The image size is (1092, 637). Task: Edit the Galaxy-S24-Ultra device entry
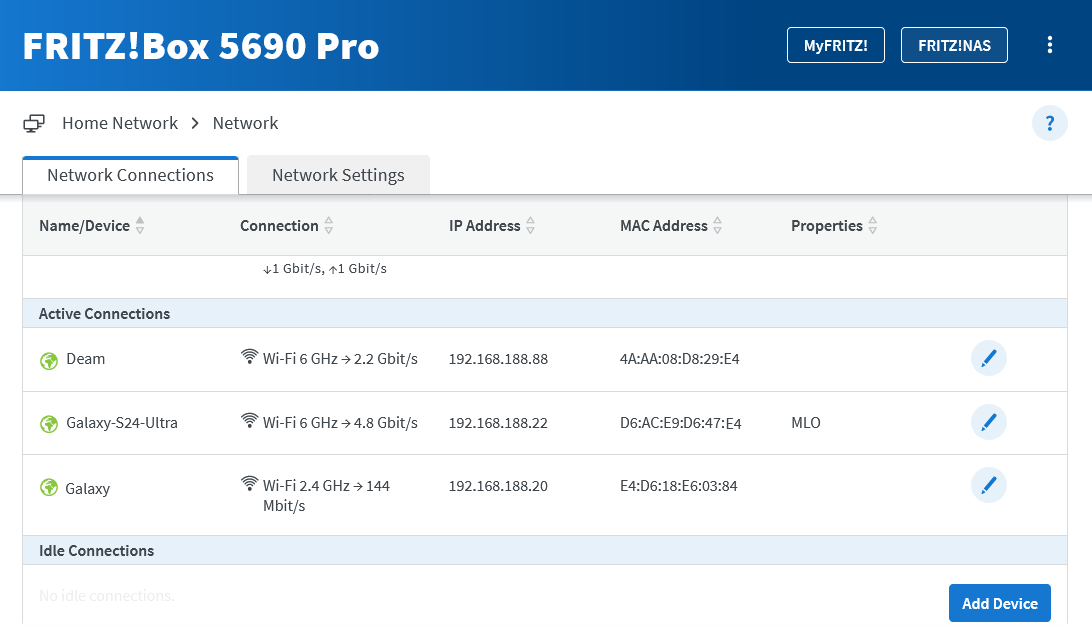(x=988, y=423)
